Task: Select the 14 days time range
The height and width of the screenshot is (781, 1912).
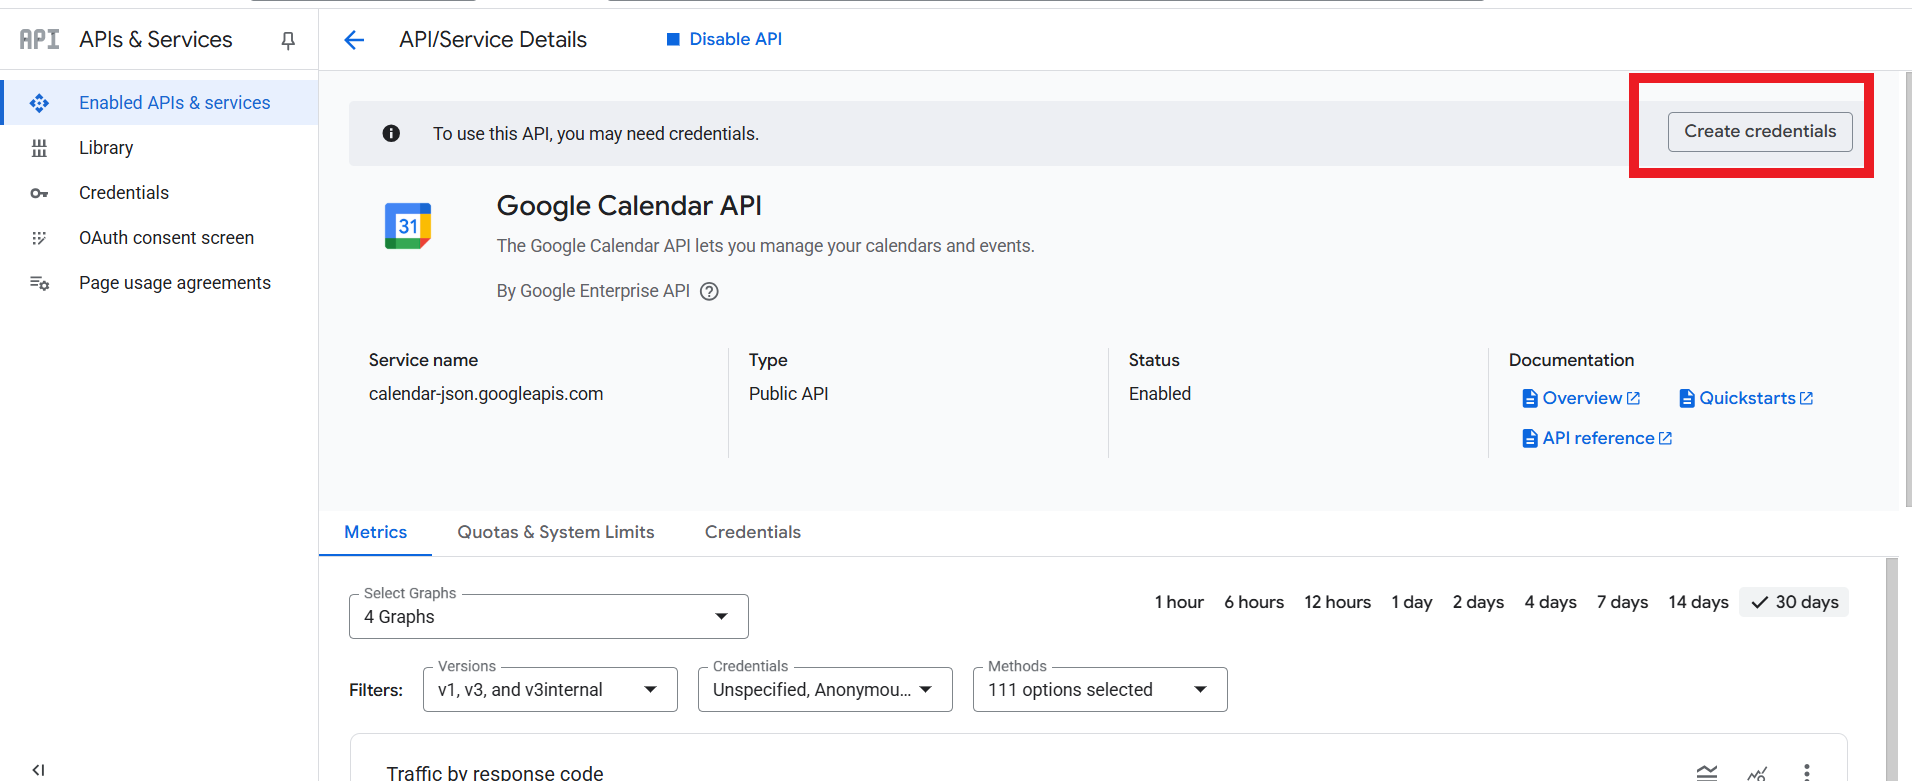Action: tap(1698, 602)
